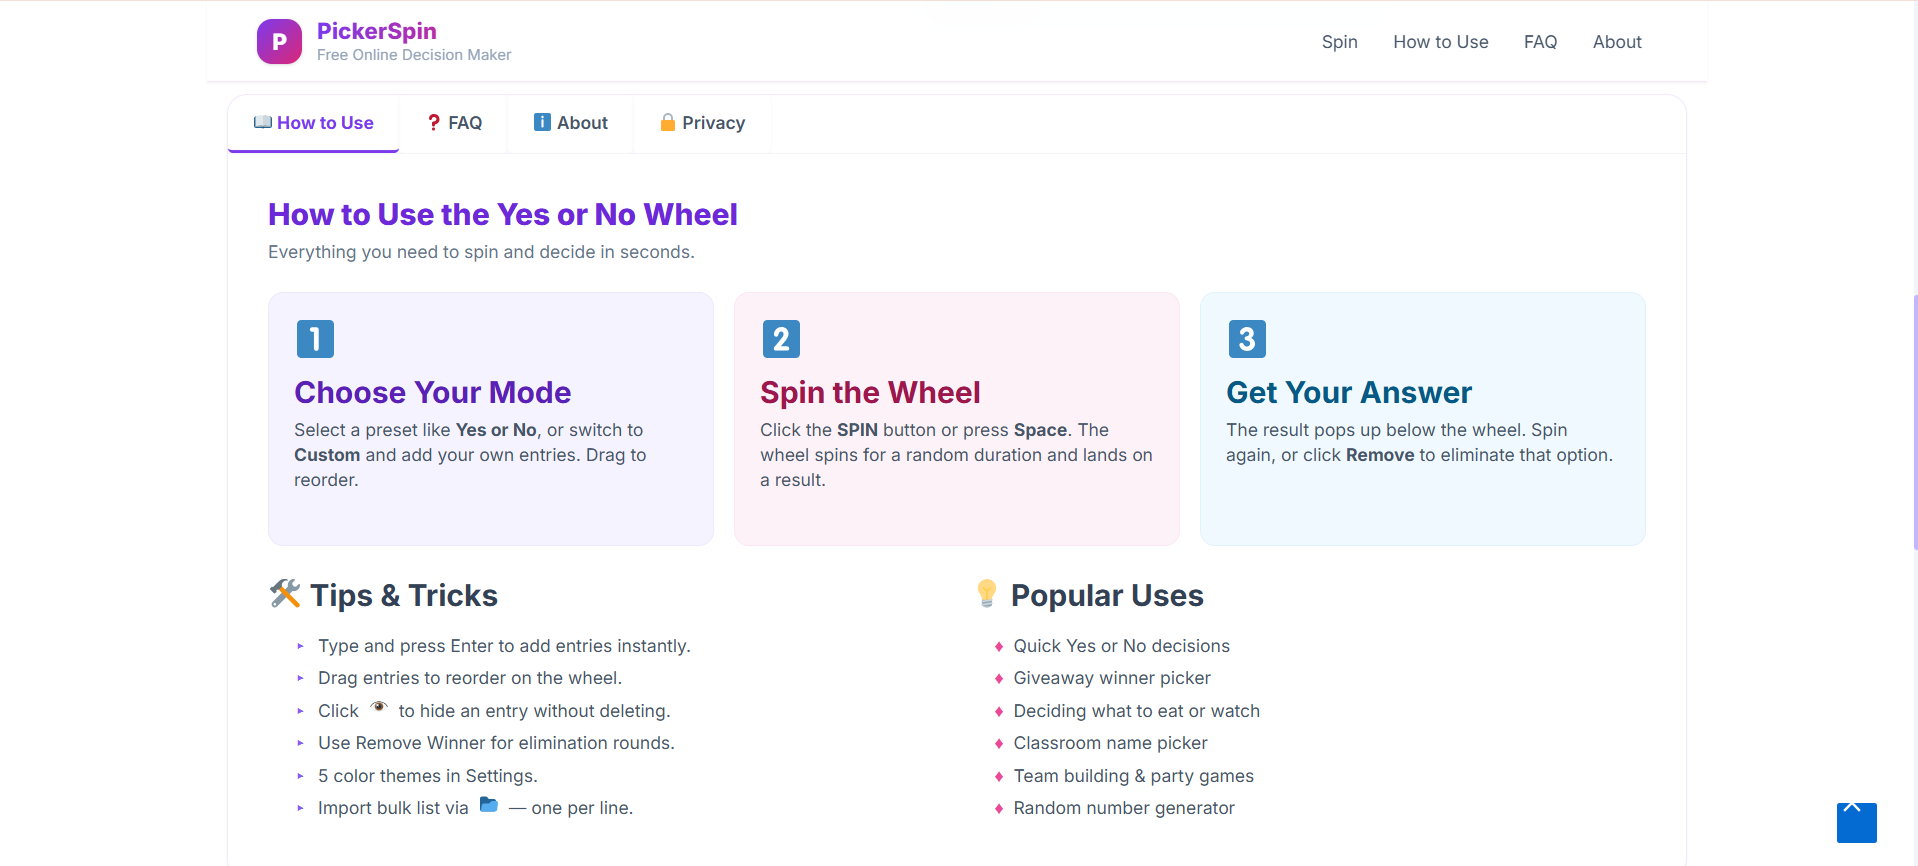Click Deciding what to eat or watch item
The image size is (1918, 866).
(x=1136, y=711)
